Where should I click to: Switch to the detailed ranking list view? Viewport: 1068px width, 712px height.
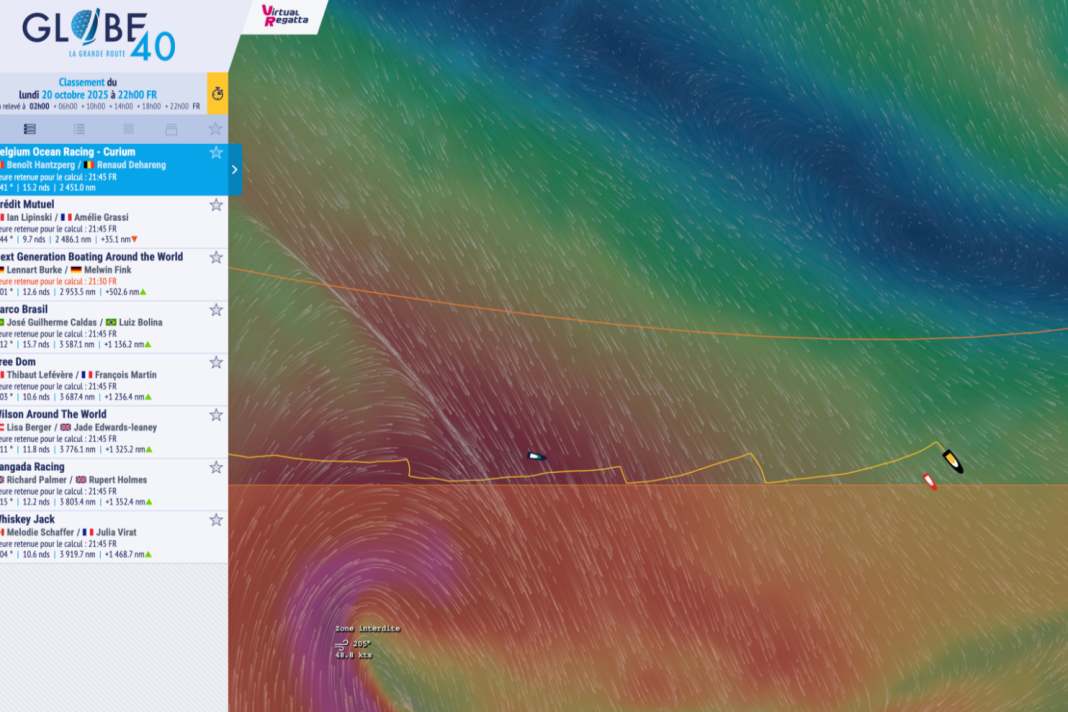[x=30, y=129]
